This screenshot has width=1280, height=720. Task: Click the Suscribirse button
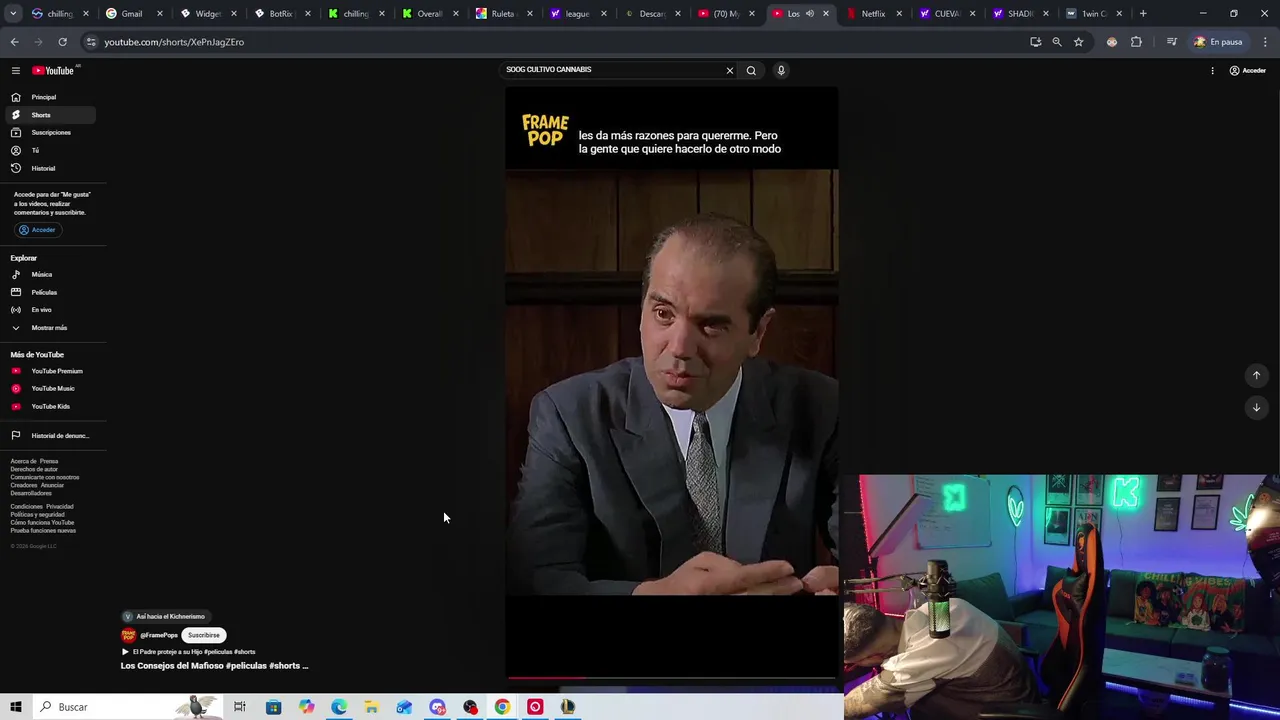click(x=204, y=635)
